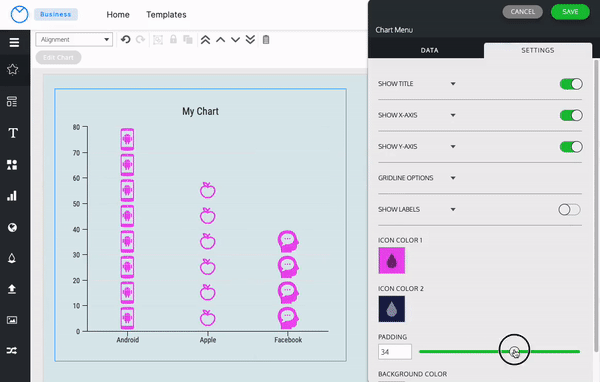The image size is (600, 382).
Task: Send element to back with double-down arrows
Action: tap(250, 40)
